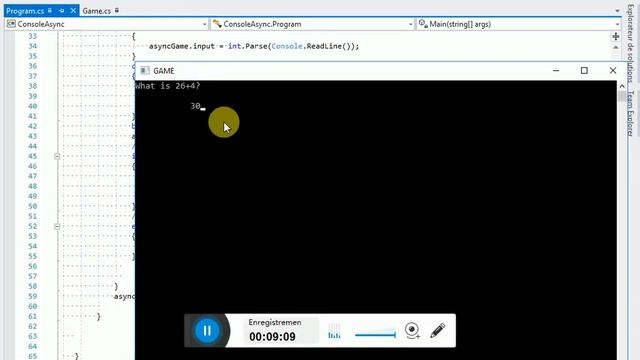Open the Explorateur de solutions side panel
Viewport: 640px width, 360px height.
(631, 43)
